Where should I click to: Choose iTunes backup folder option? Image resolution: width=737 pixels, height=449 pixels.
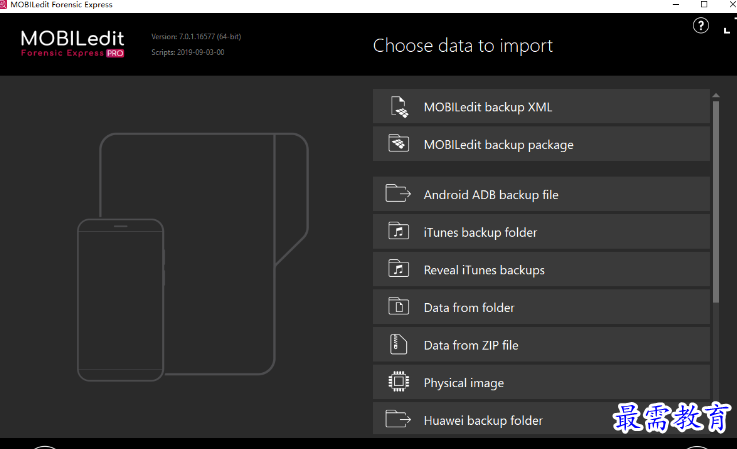541,232
